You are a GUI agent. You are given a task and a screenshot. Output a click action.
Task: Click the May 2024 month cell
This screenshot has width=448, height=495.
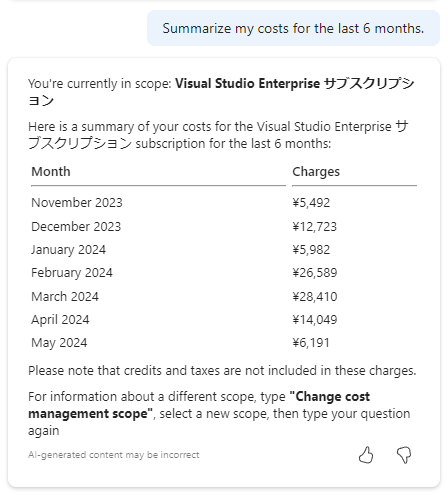pos(59,343)
